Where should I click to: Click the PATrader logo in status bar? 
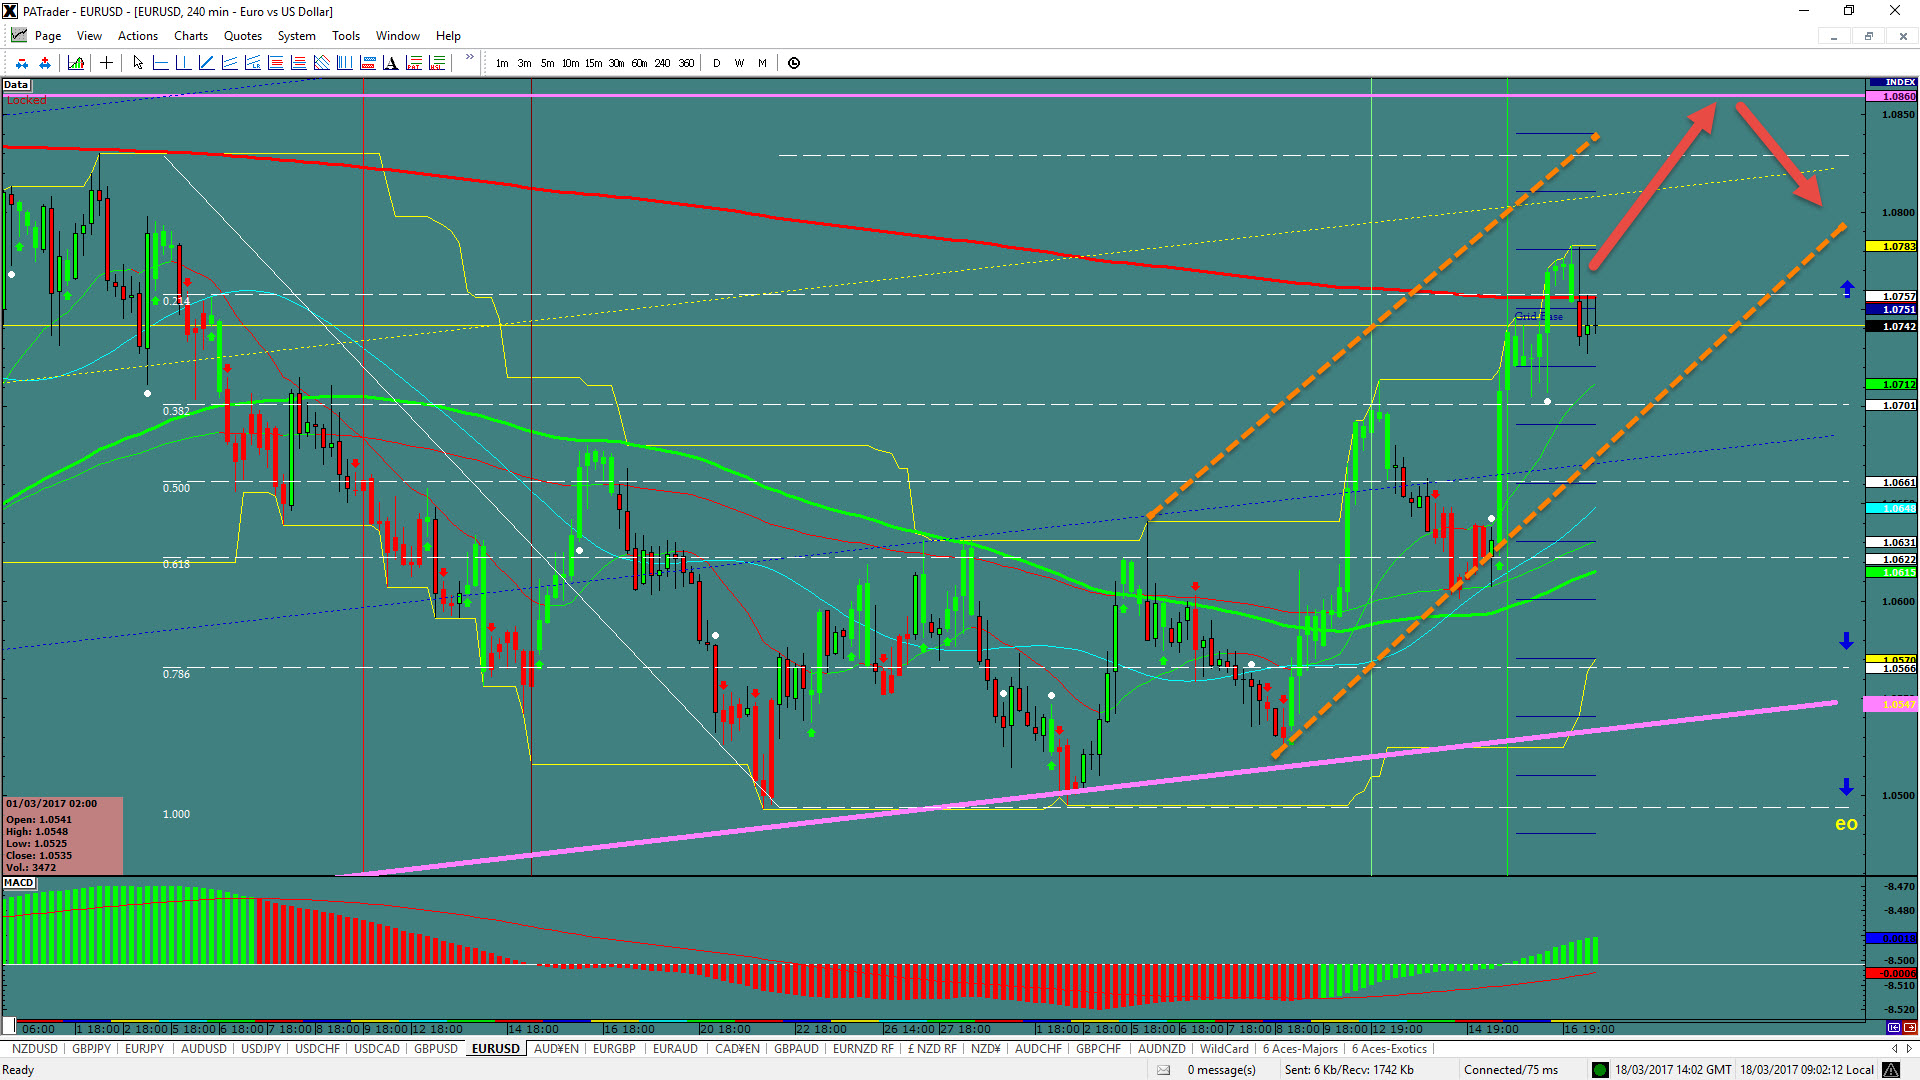click(x=1891, y=1070)
